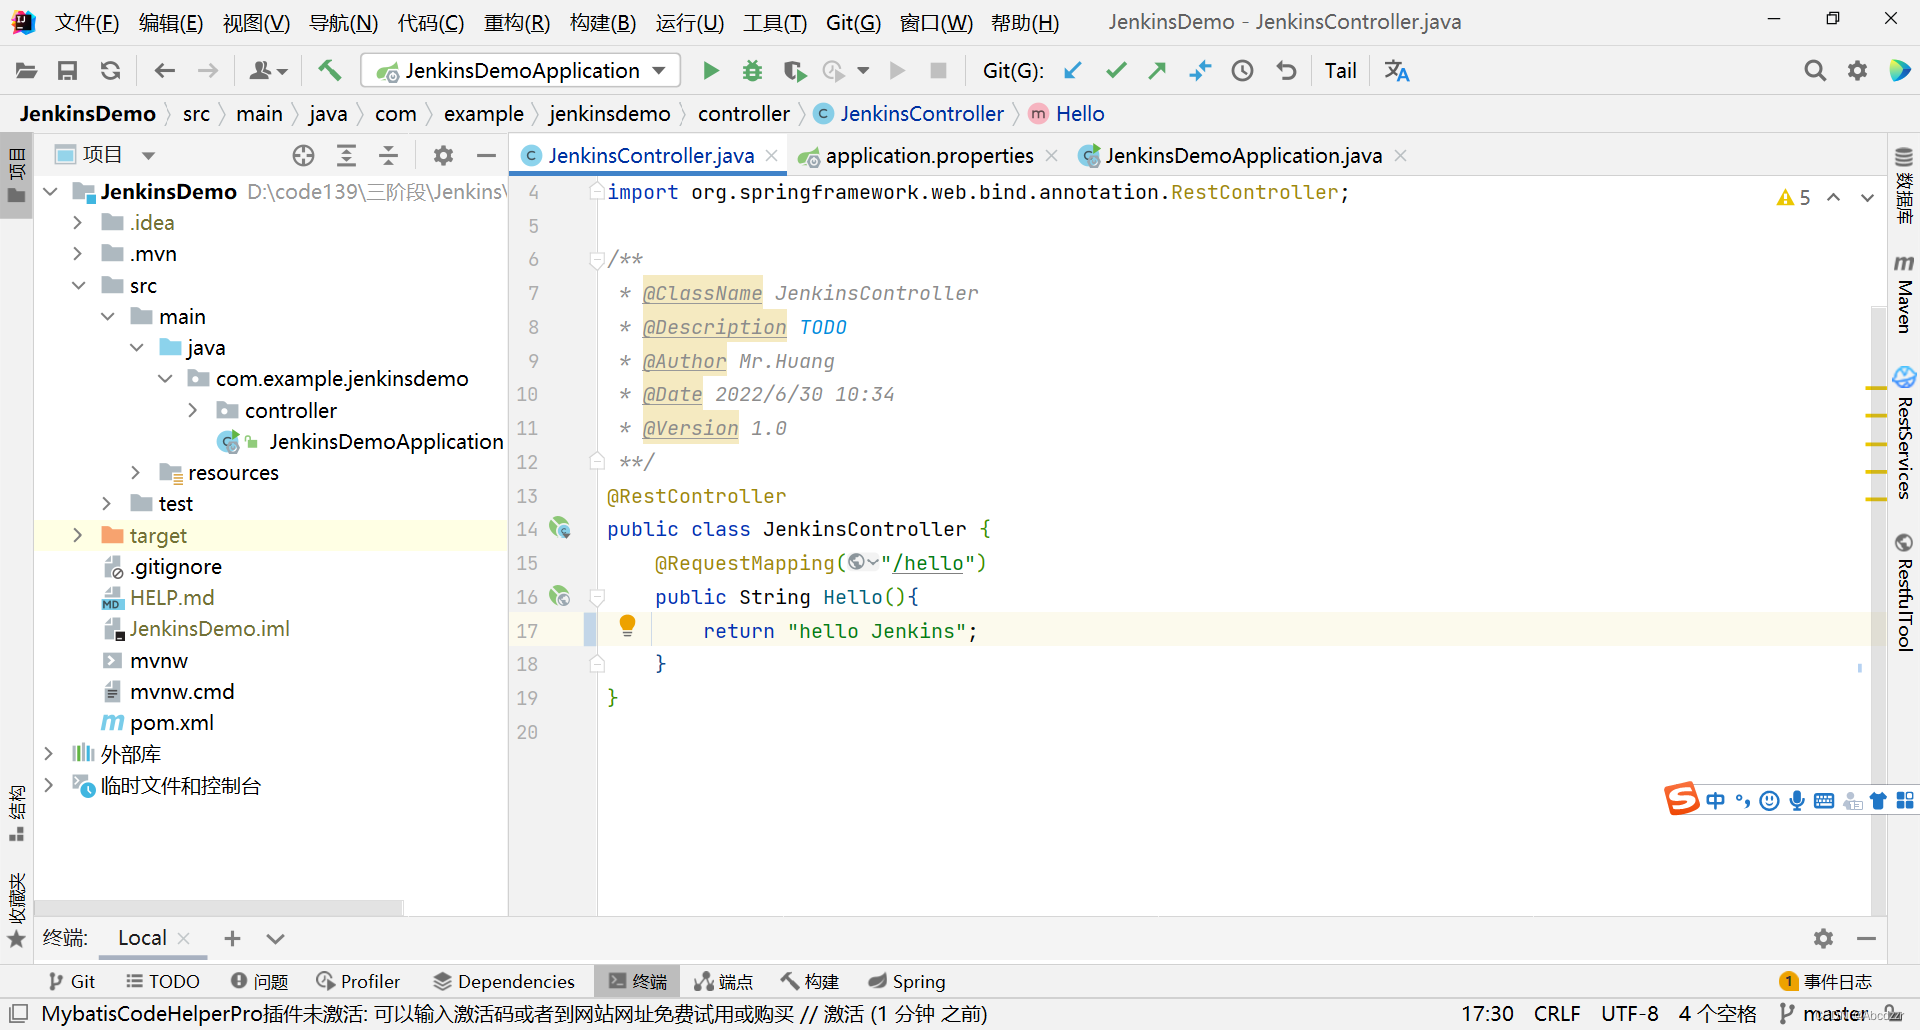This screenshot has height=1030, width=1920.
Task: Rollback changes with the undo arrow icon
Action: pos(1286,71)
